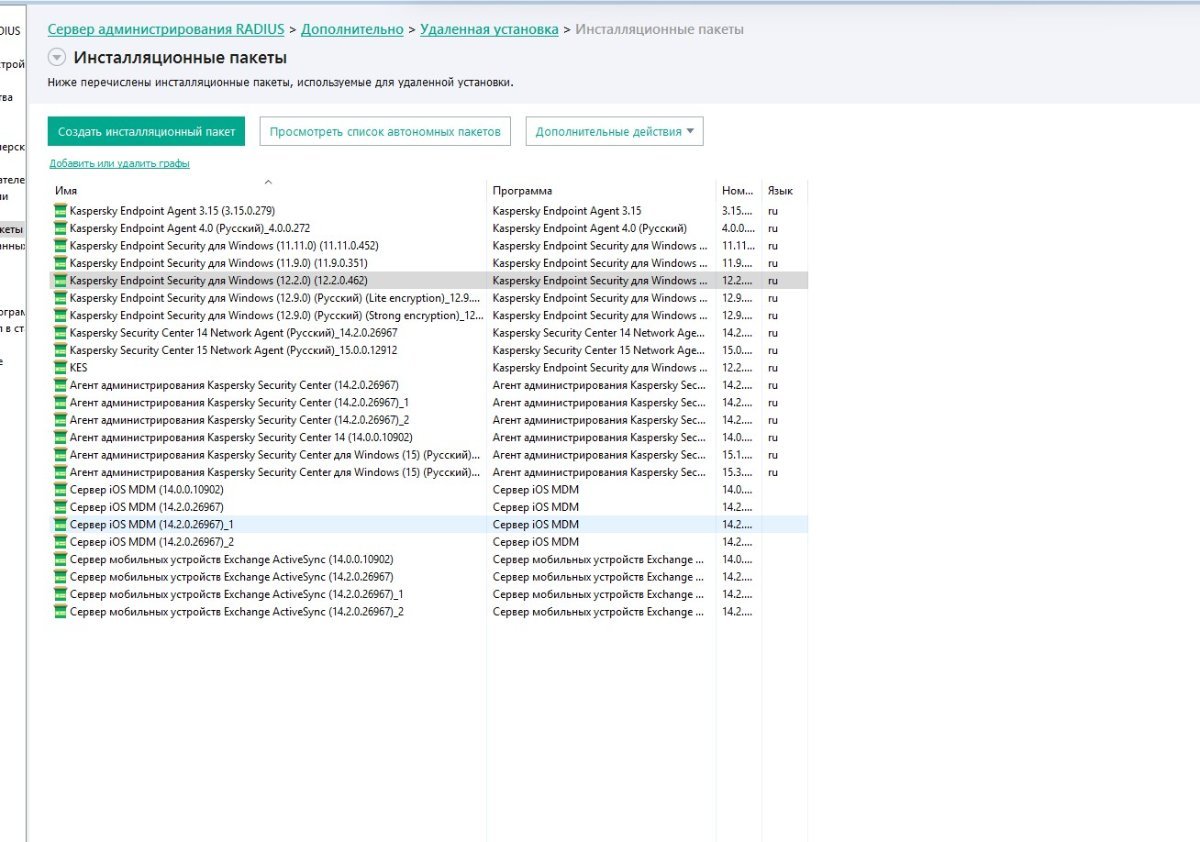Collapse the Инсталляционные пакеты header section
Viewport: 1200px width, 842px height.
(x=57, y=58)
